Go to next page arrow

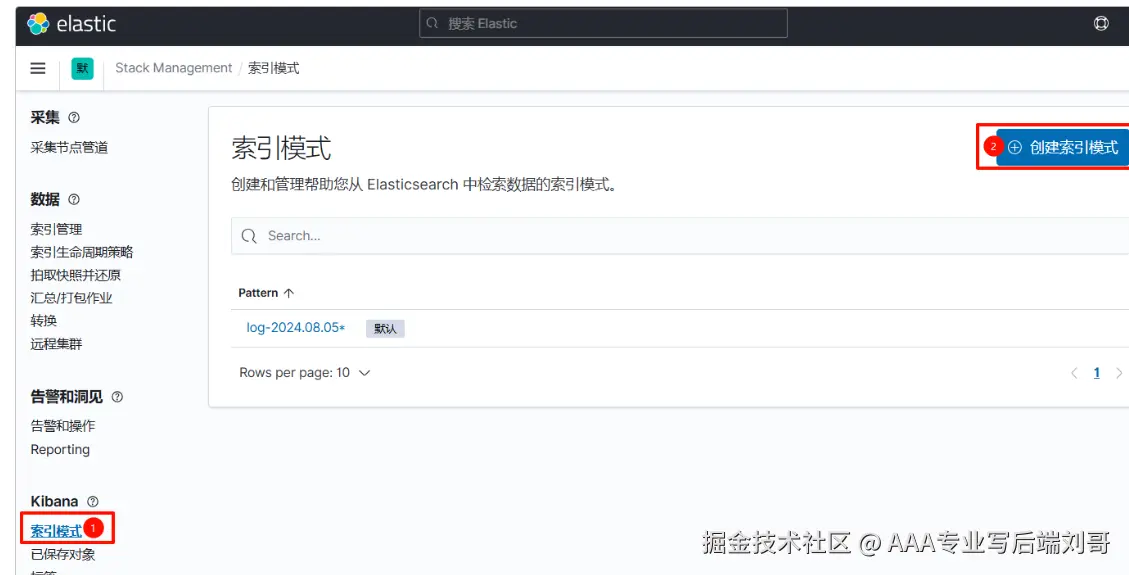[x=1119, y=373]
